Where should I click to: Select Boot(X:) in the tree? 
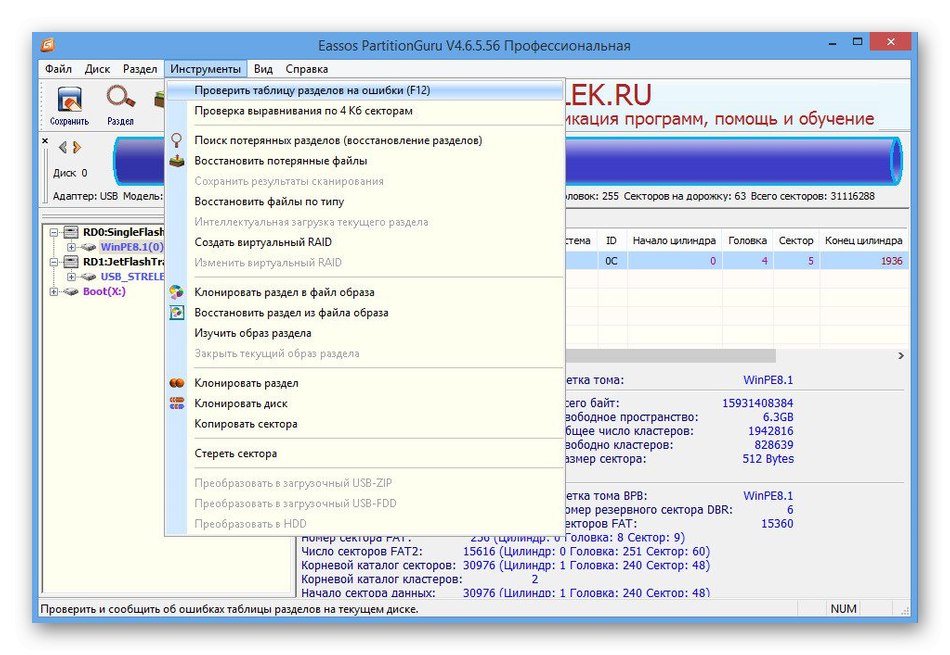tap(104, 291)
